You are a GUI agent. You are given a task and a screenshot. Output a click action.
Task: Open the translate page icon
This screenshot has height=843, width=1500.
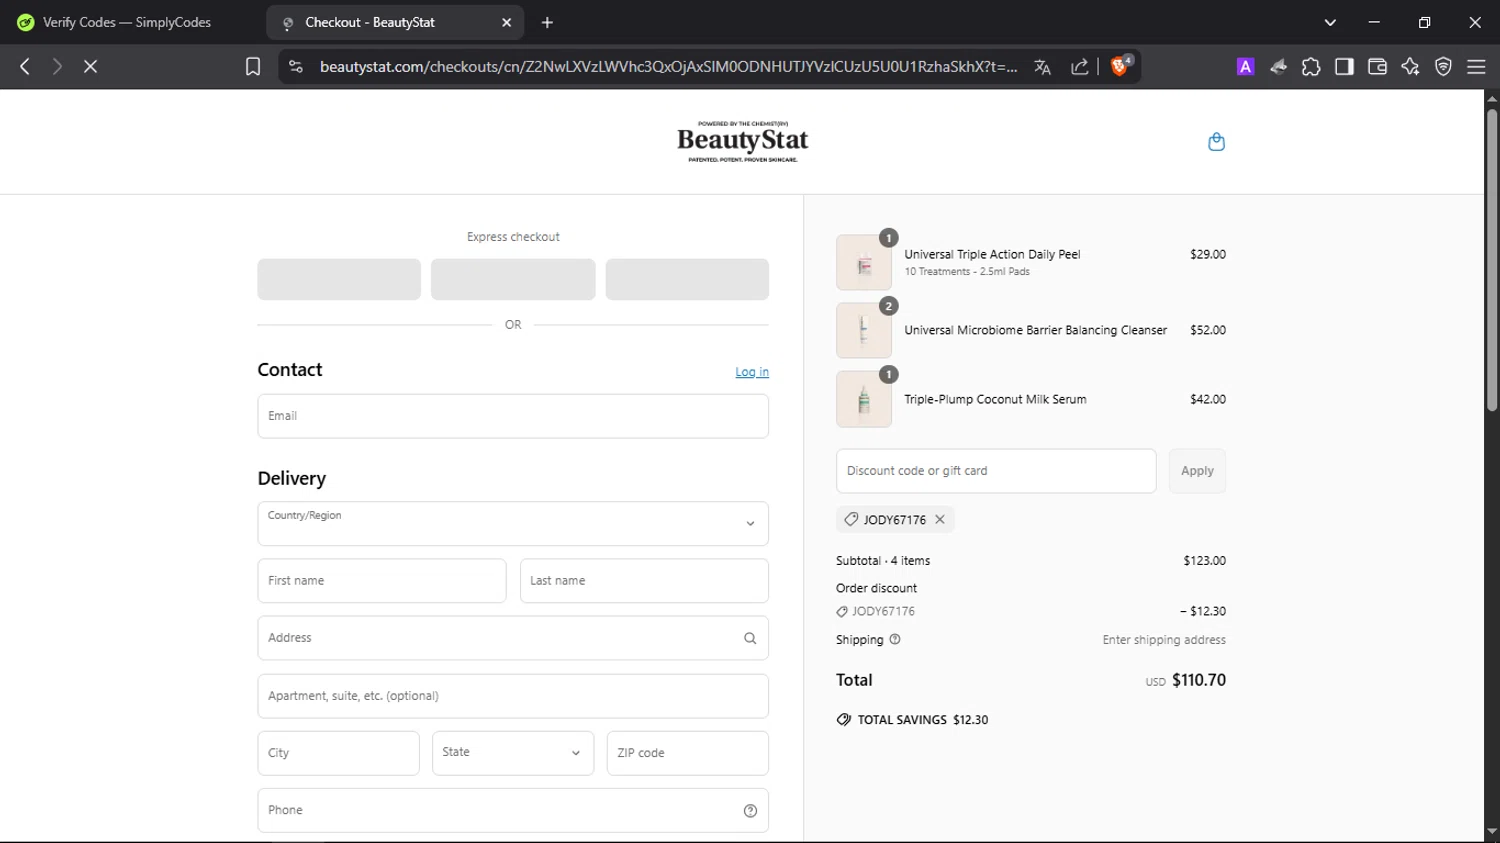point(1043,67)
